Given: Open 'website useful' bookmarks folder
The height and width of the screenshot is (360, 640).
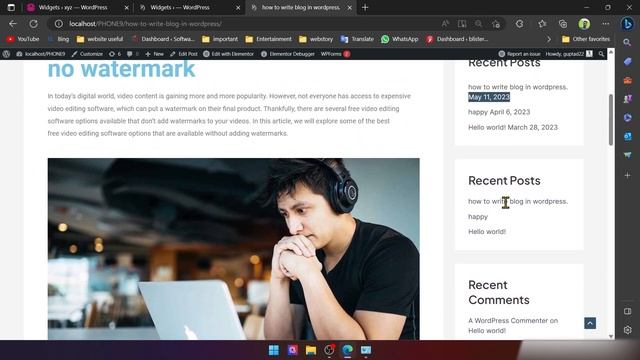Looking at the screenshot, I should [x=100, y=39].
